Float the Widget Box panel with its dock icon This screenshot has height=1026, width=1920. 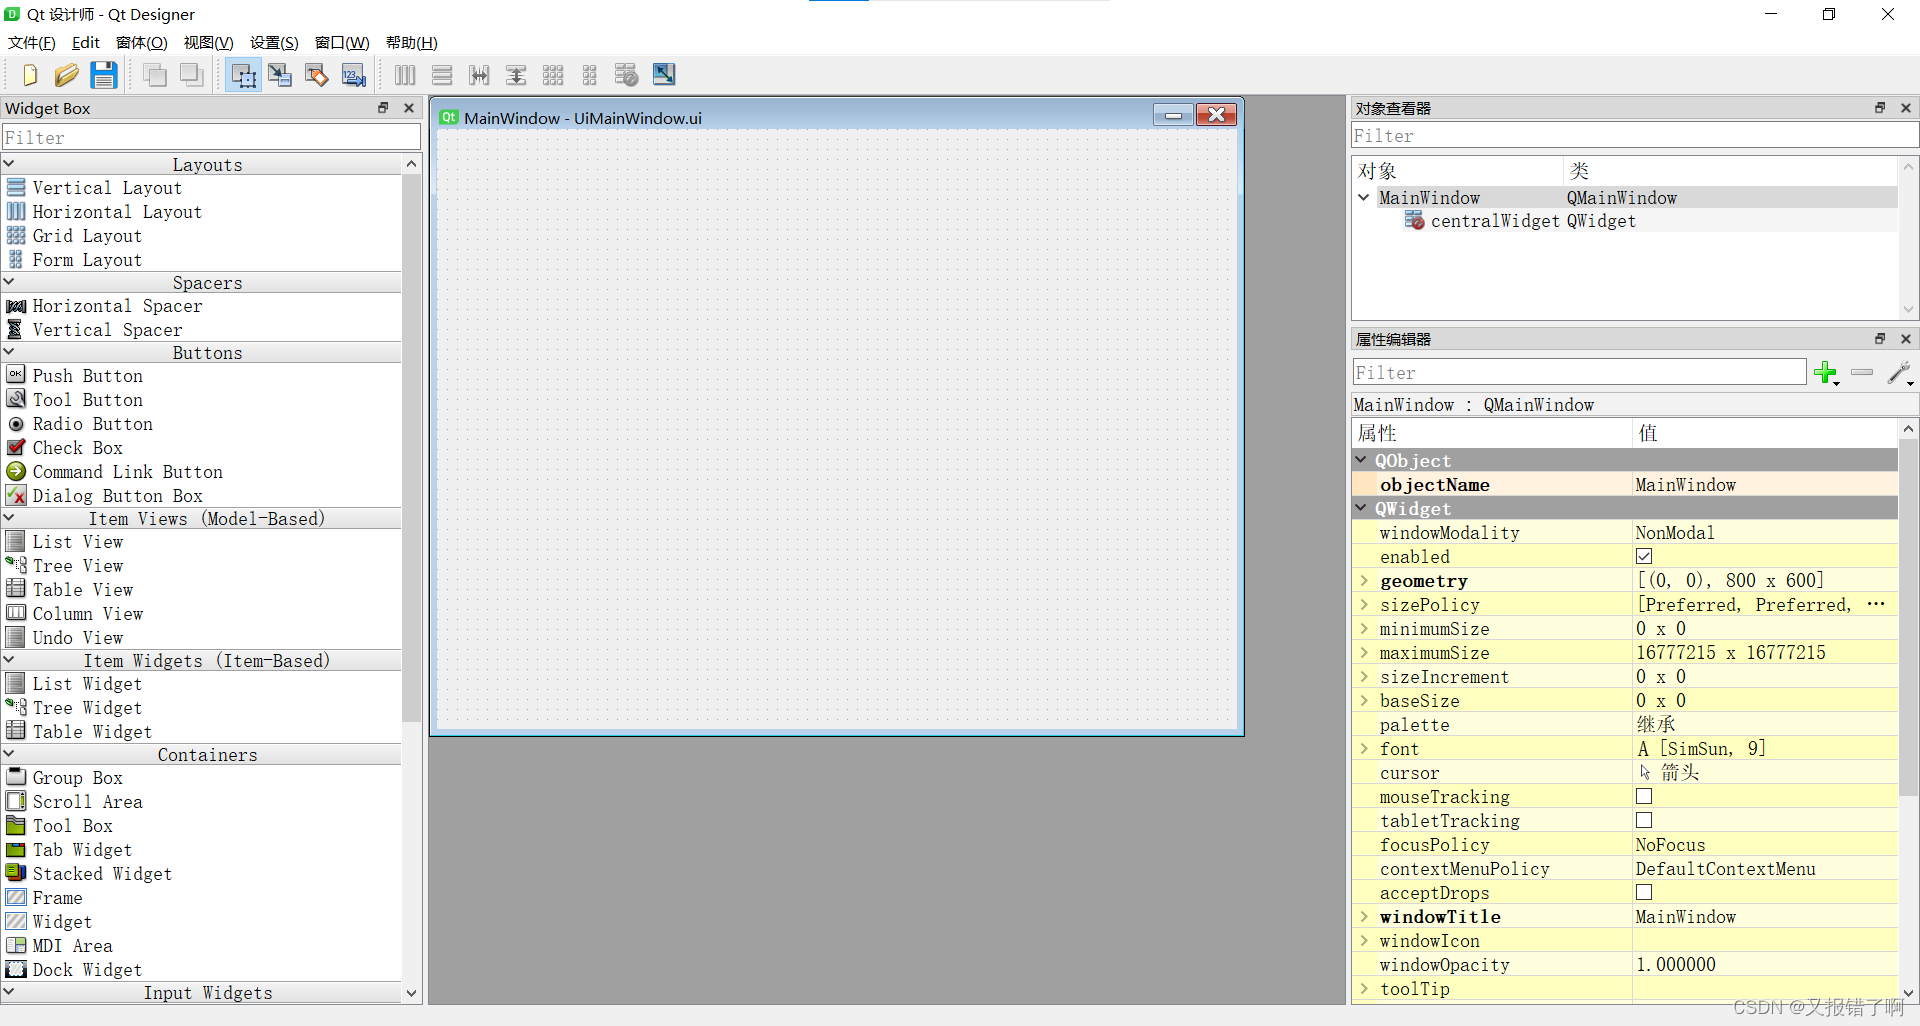coord(383,108)
